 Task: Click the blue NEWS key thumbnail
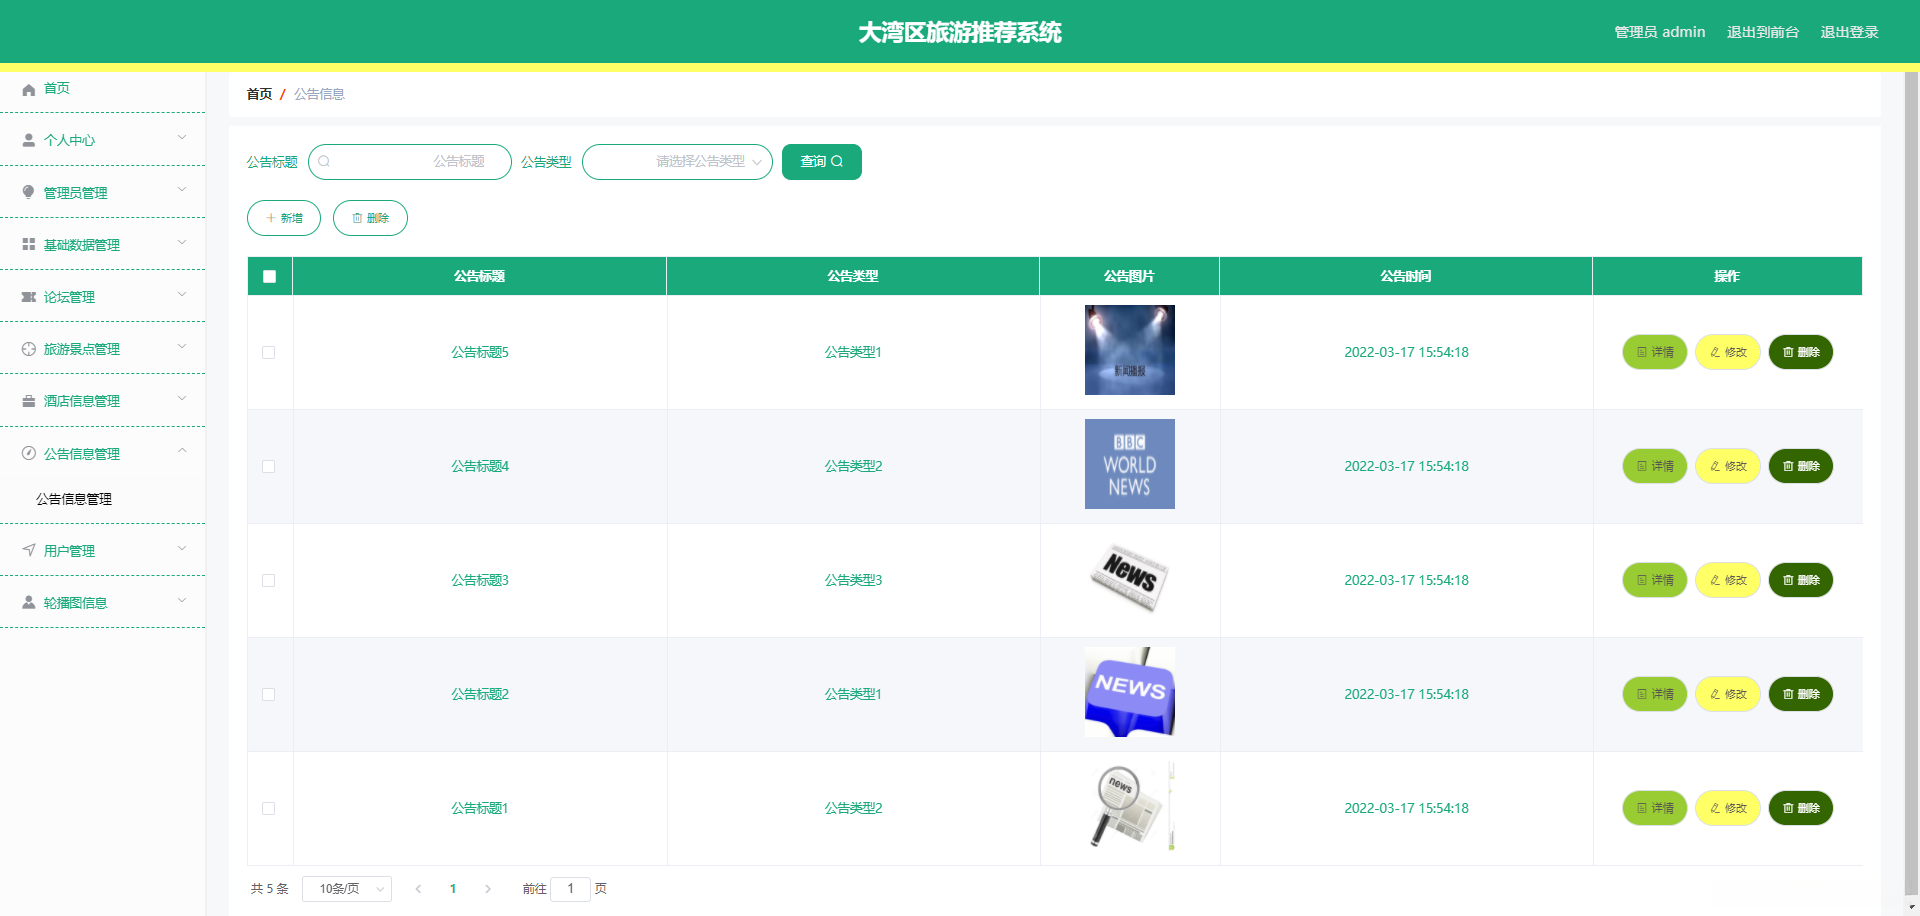(x=1130, y=692)
